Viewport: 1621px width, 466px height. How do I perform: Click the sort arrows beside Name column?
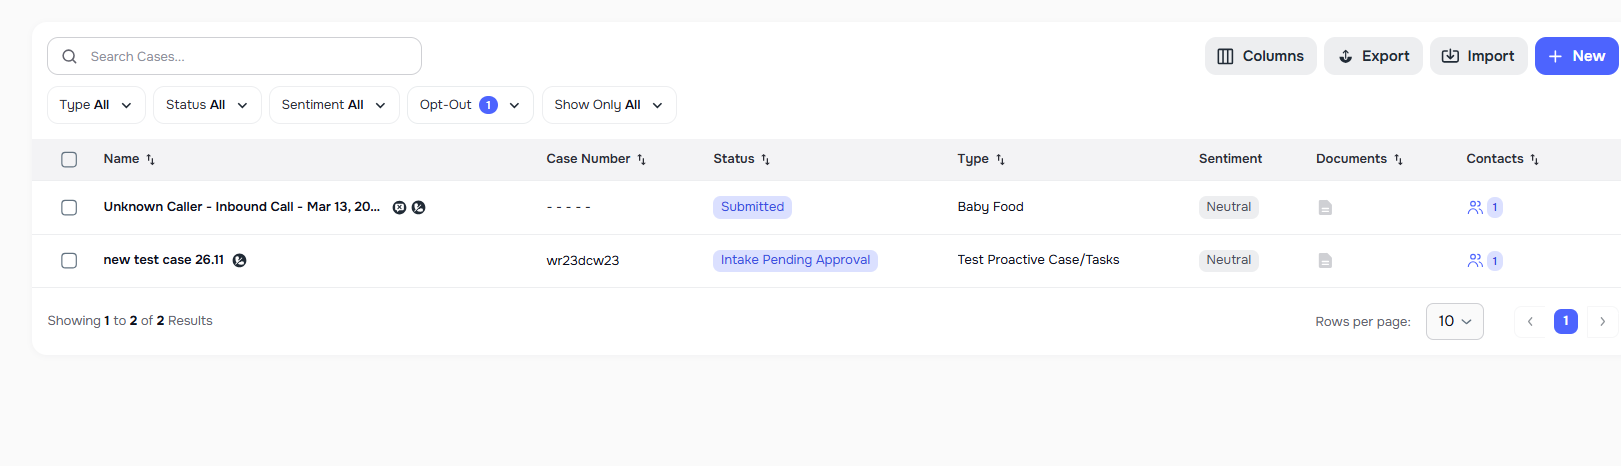coord(151,160)
